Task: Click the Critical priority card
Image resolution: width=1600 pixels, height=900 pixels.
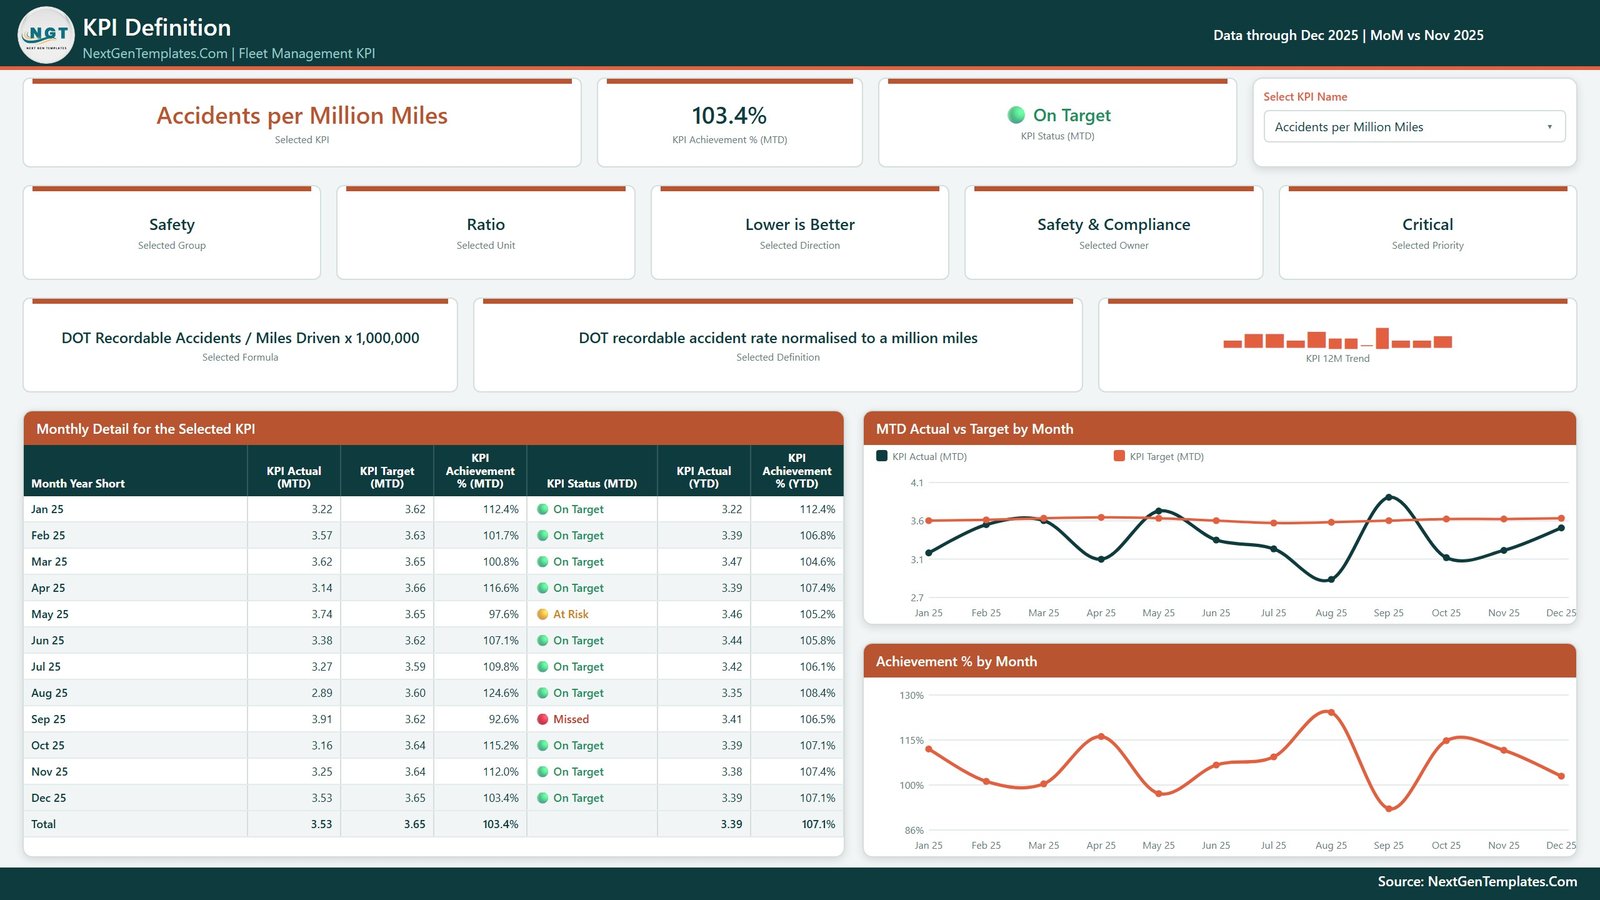Action: tap(1428, 232)
